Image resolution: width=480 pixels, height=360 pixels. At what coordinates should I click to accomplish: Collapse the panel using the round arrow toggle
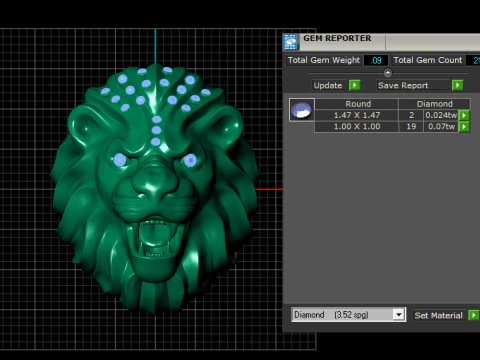click(388, 73)
